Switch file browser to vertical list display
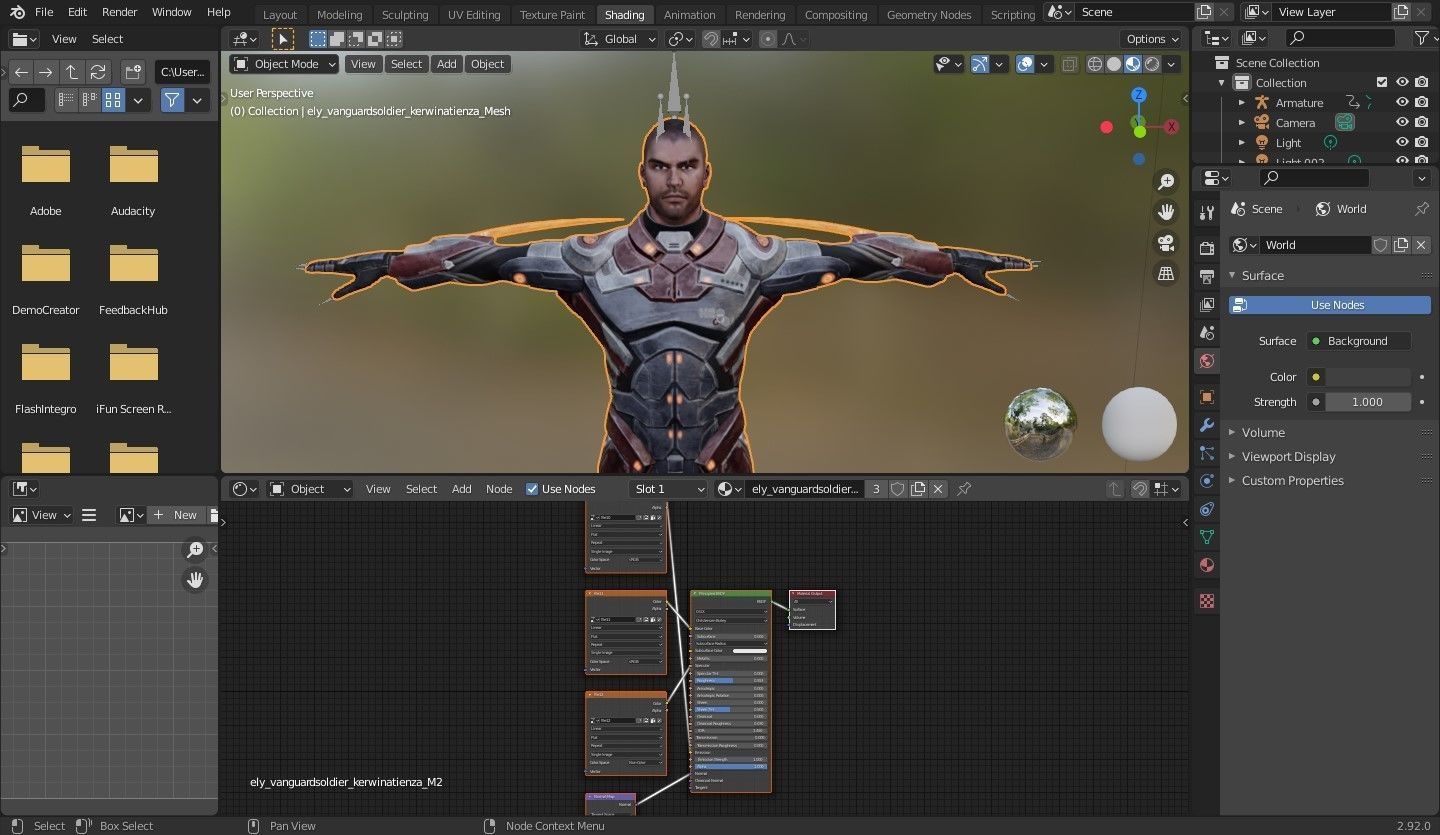This screenshot has height=835, width=1440. (x=66, y=100)
